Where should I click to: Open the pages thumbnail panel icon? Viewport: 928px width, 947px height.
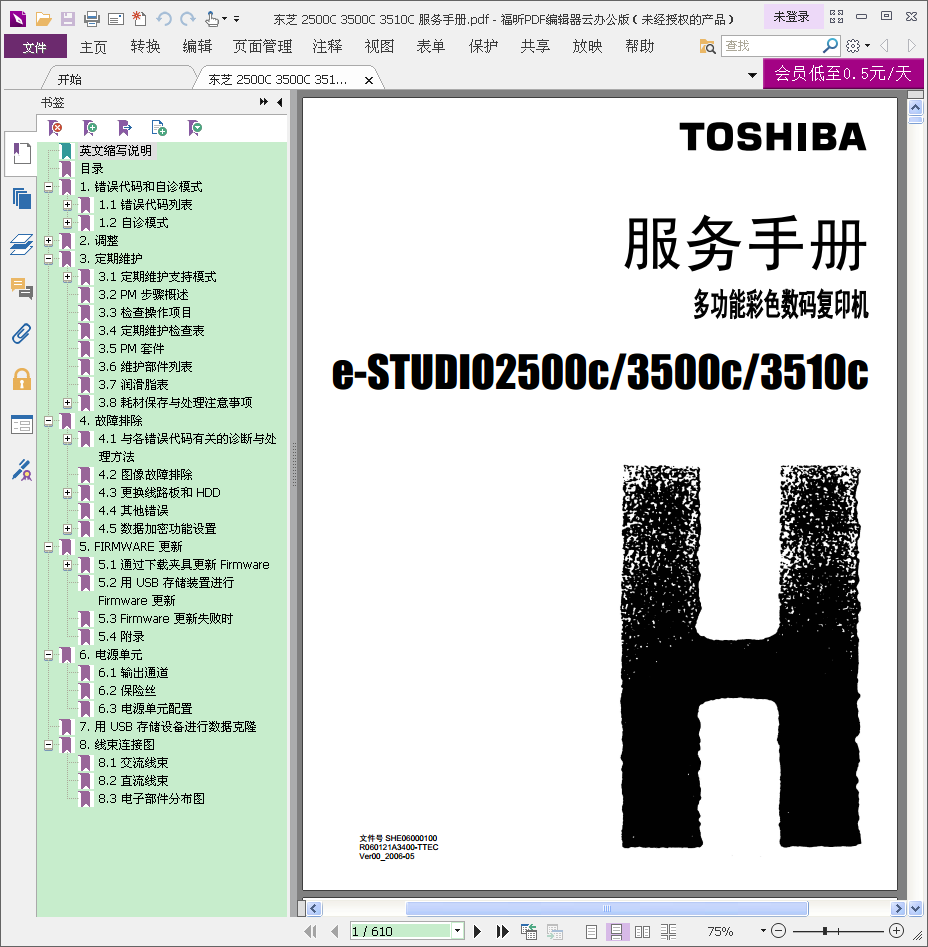pyautogui.click(x=22, y=198)
